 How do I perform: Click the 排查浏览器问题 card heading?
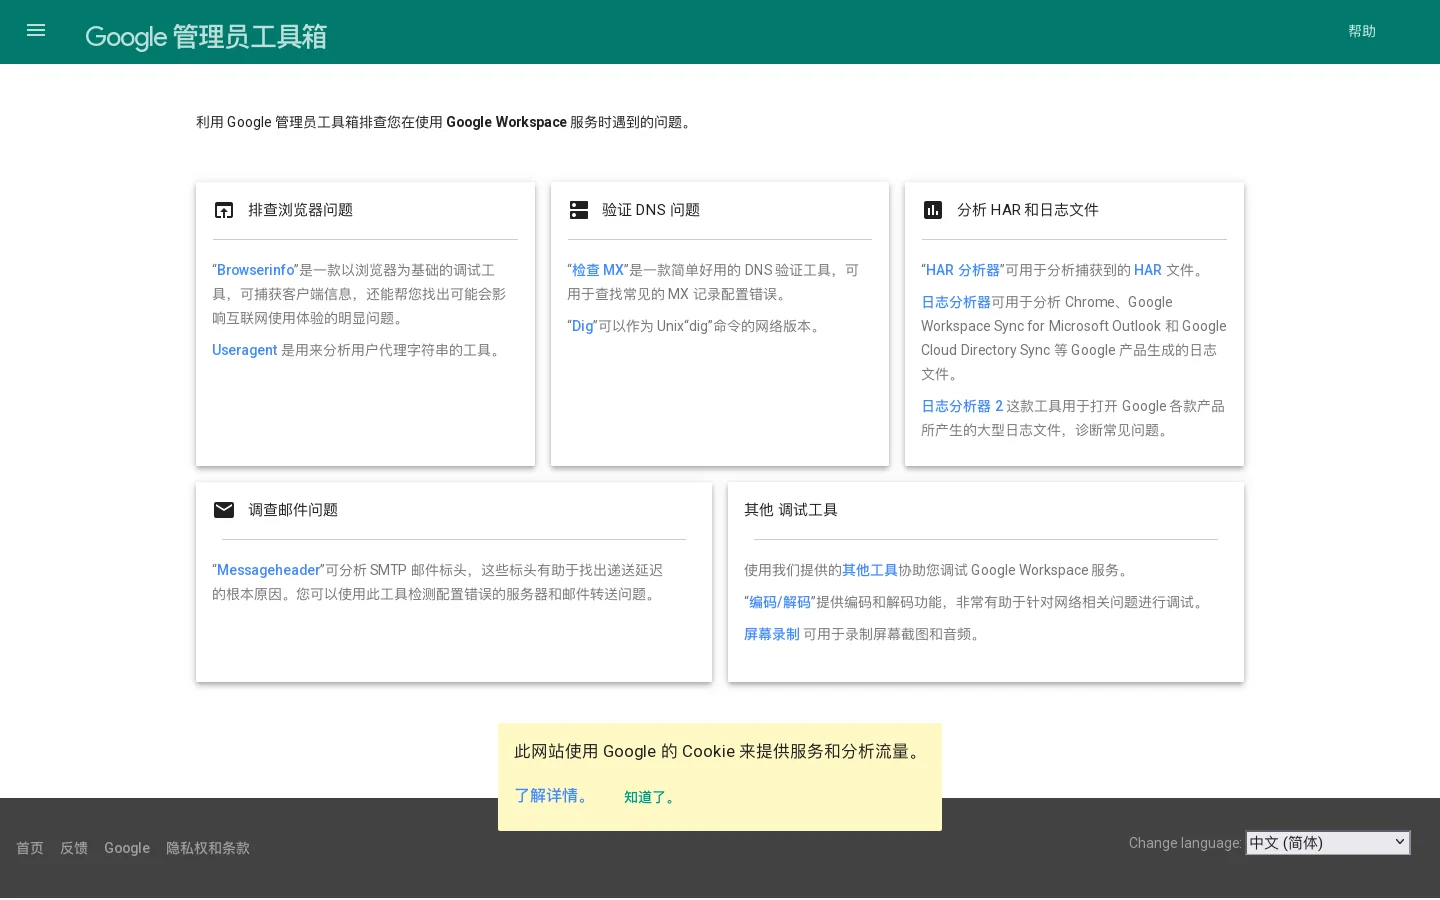[x=300, y=210]
